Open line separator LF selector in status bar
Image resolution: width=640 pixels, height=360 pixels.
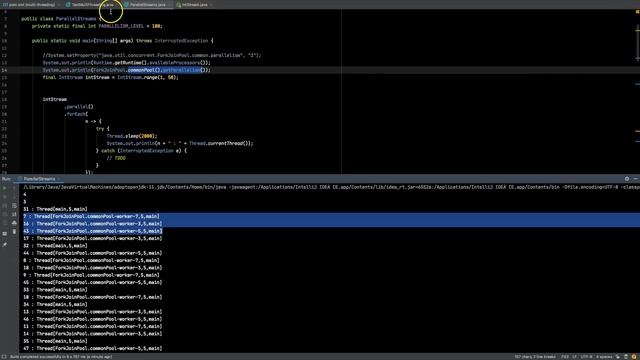tap(574, 357)
